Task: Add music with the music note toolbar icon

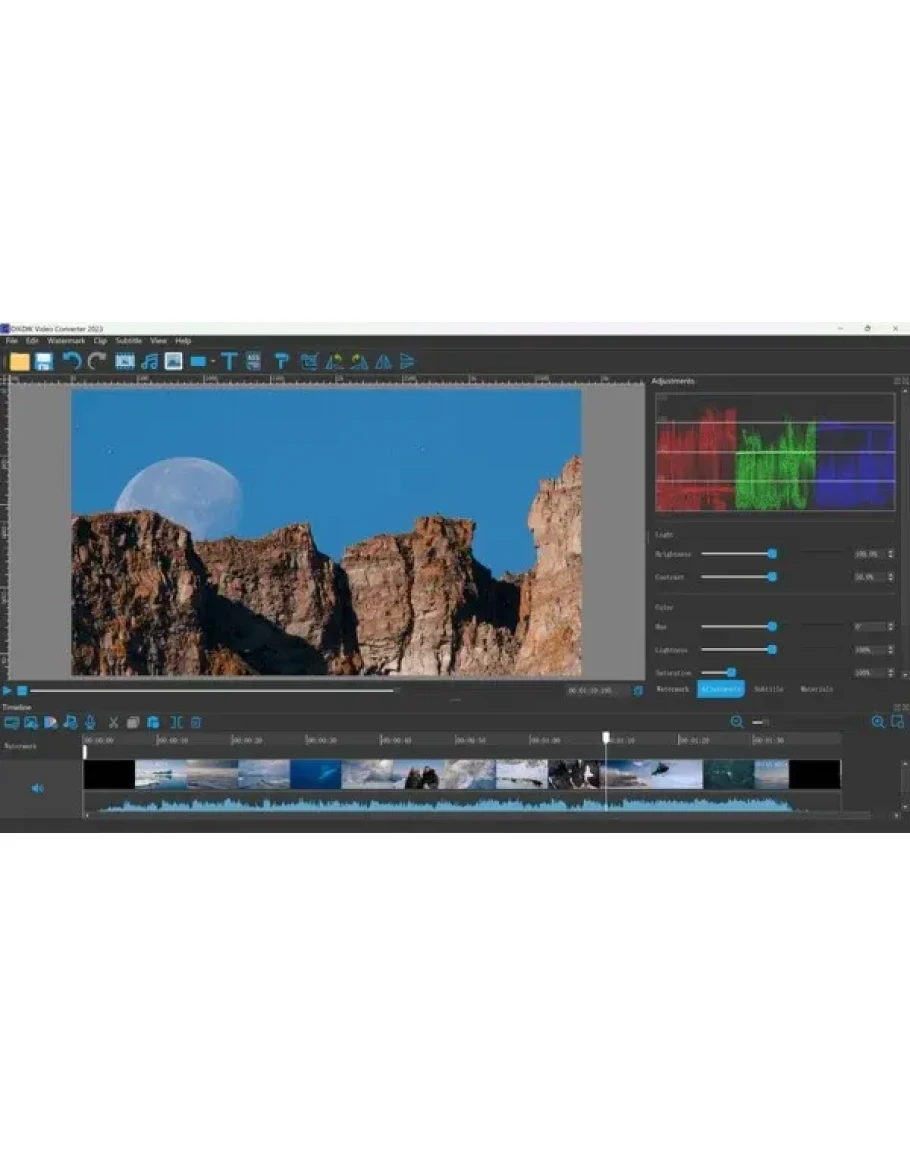Action: pyautogui.click(x=150, y=362)
